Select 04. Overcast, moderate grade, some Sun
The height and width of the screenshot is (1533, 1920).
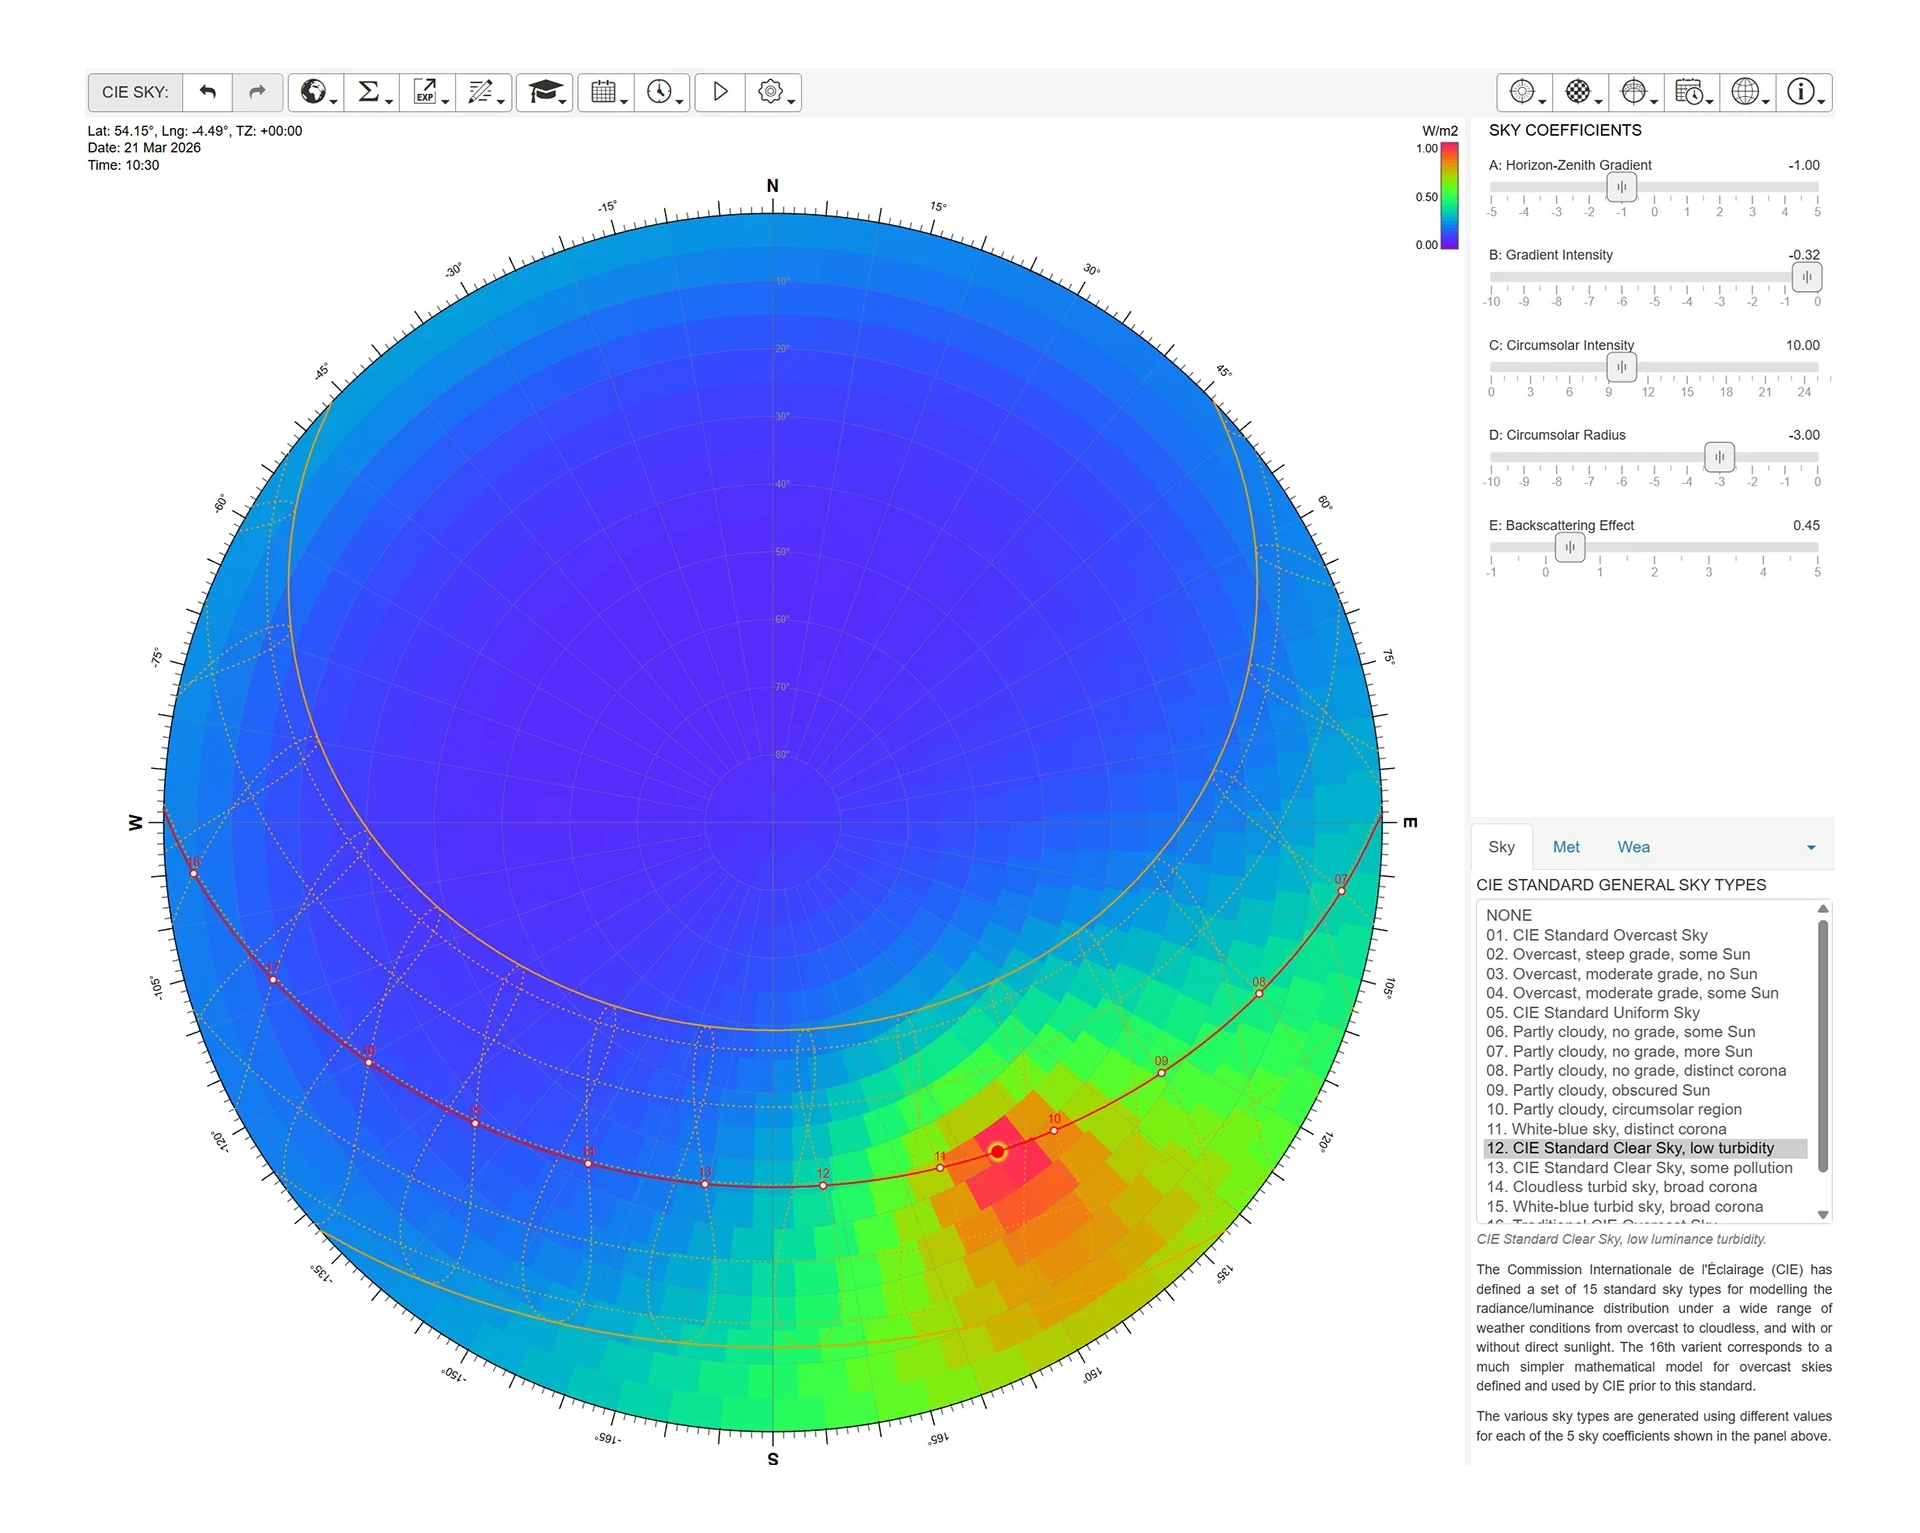pos(1646,993)
